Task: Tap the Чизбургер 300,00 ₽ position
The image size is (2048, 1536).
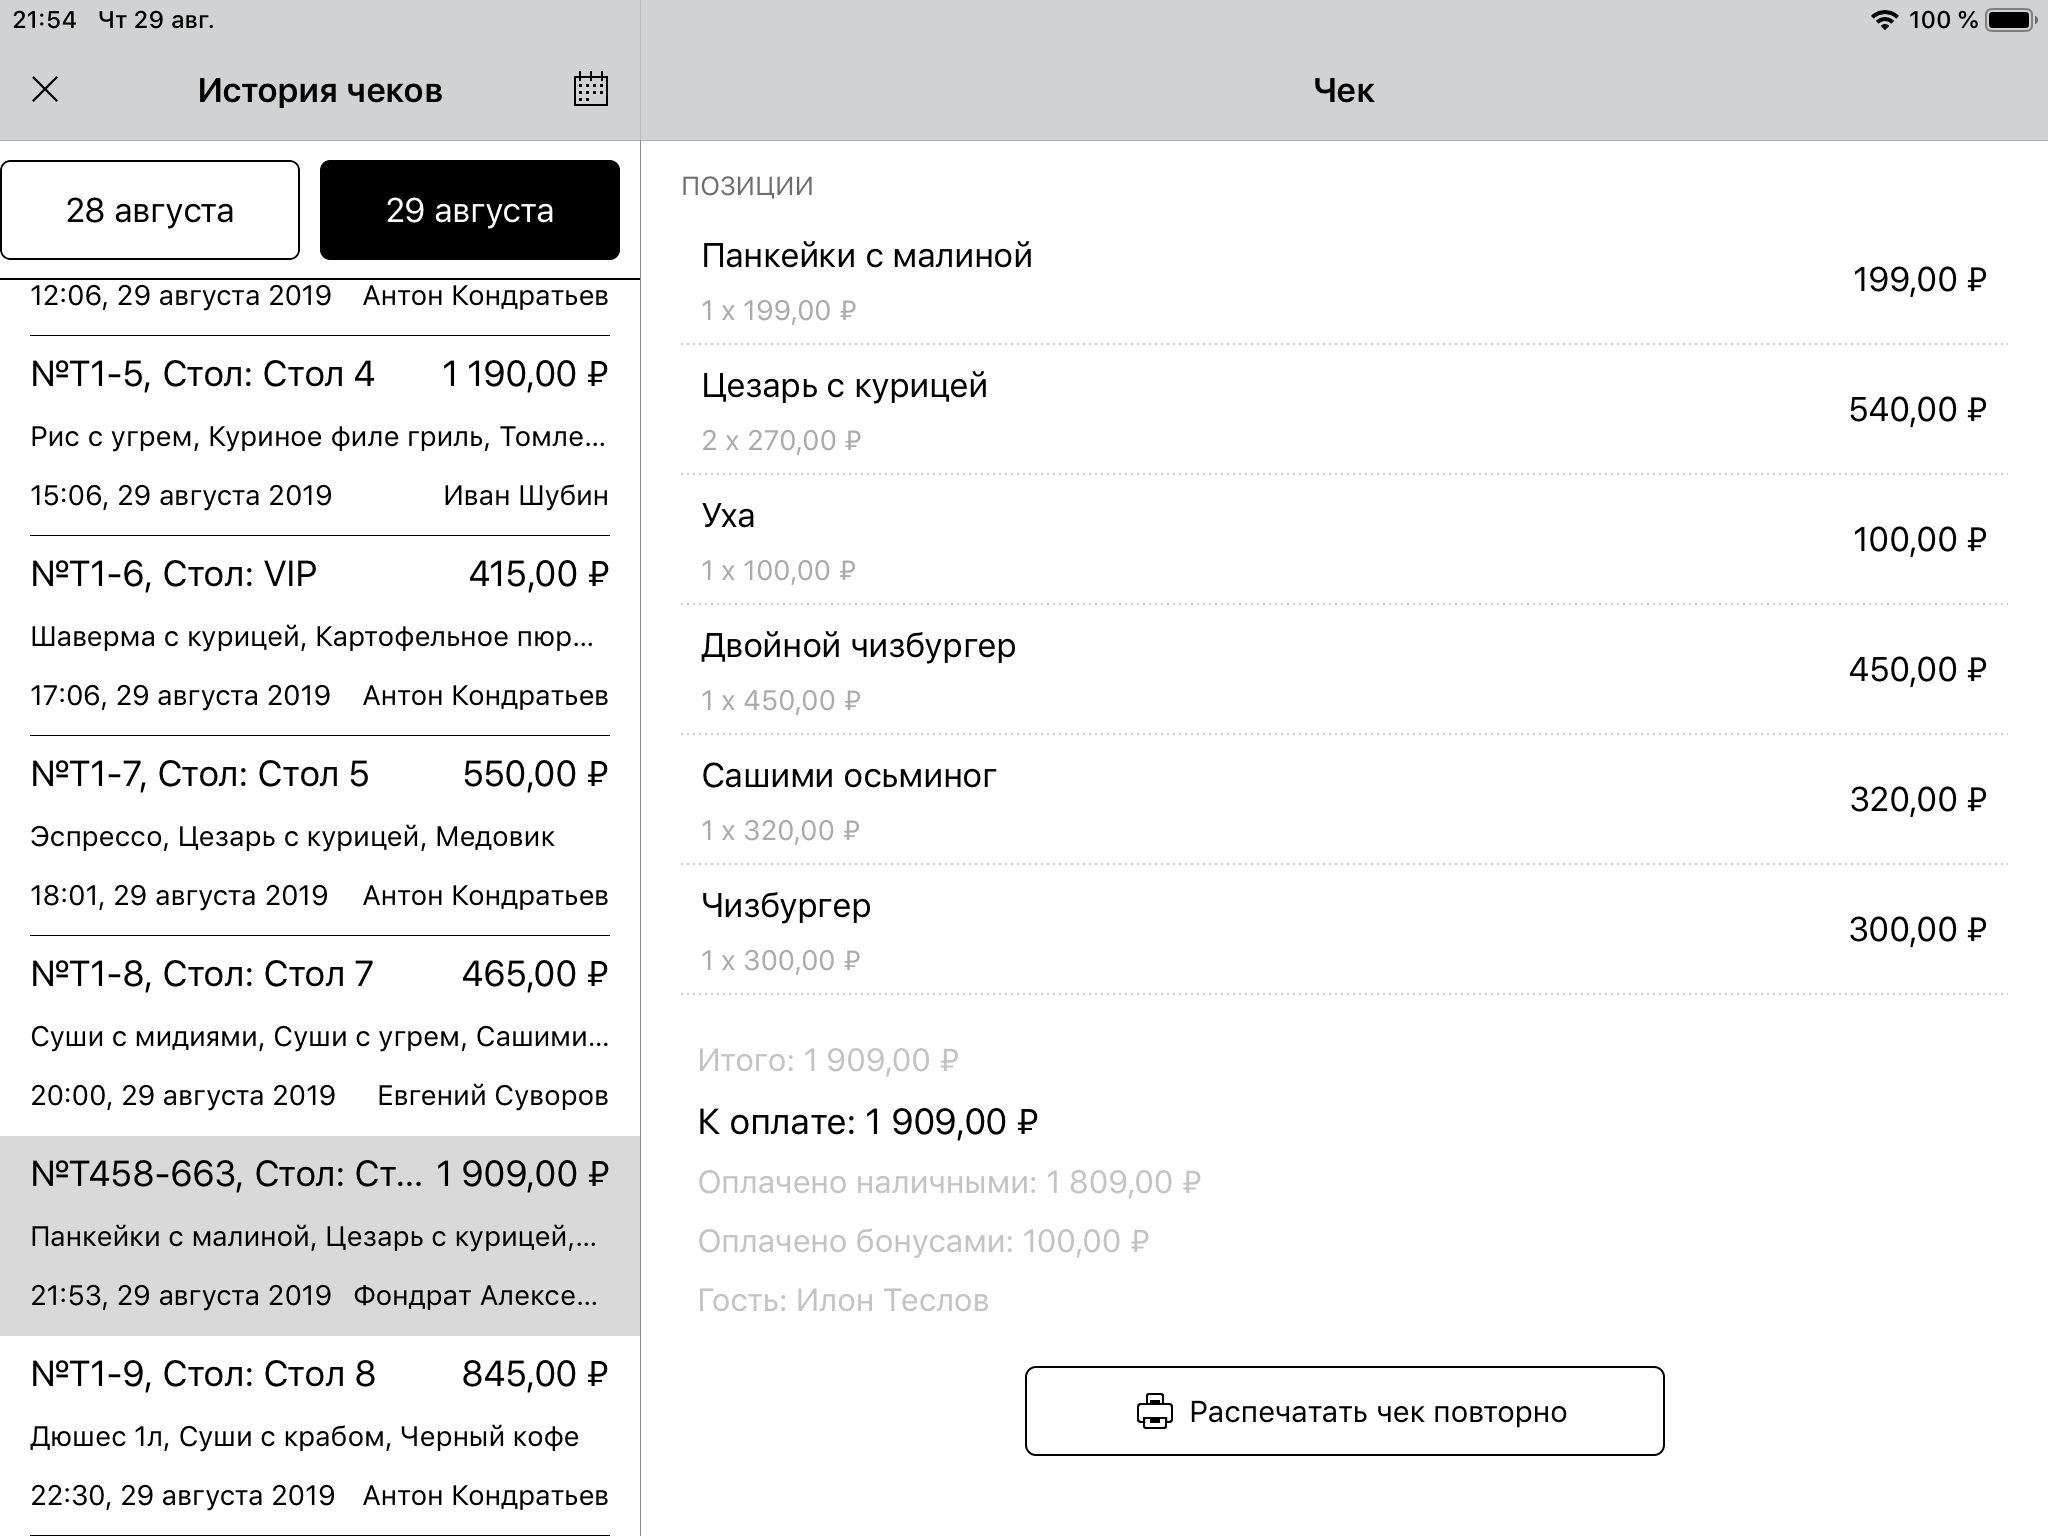Action: point(1343,930)
